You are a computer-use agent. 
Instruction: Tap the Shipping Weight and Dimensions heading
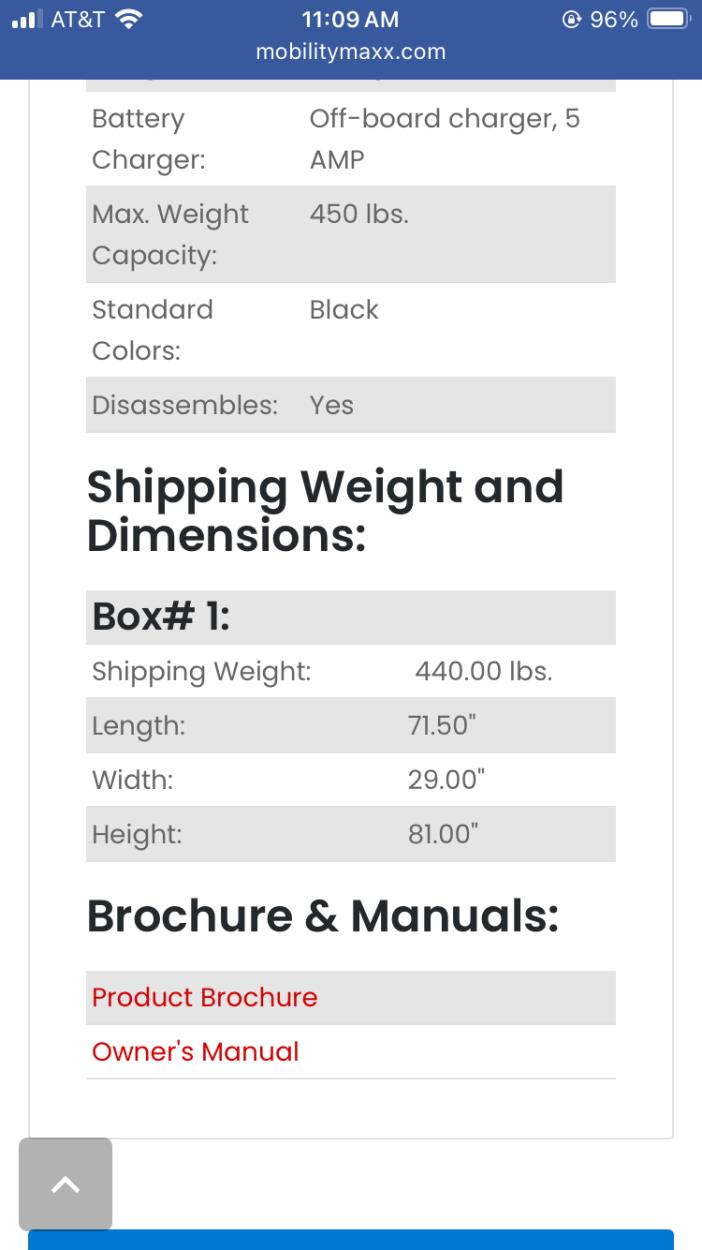pos(325,510)
